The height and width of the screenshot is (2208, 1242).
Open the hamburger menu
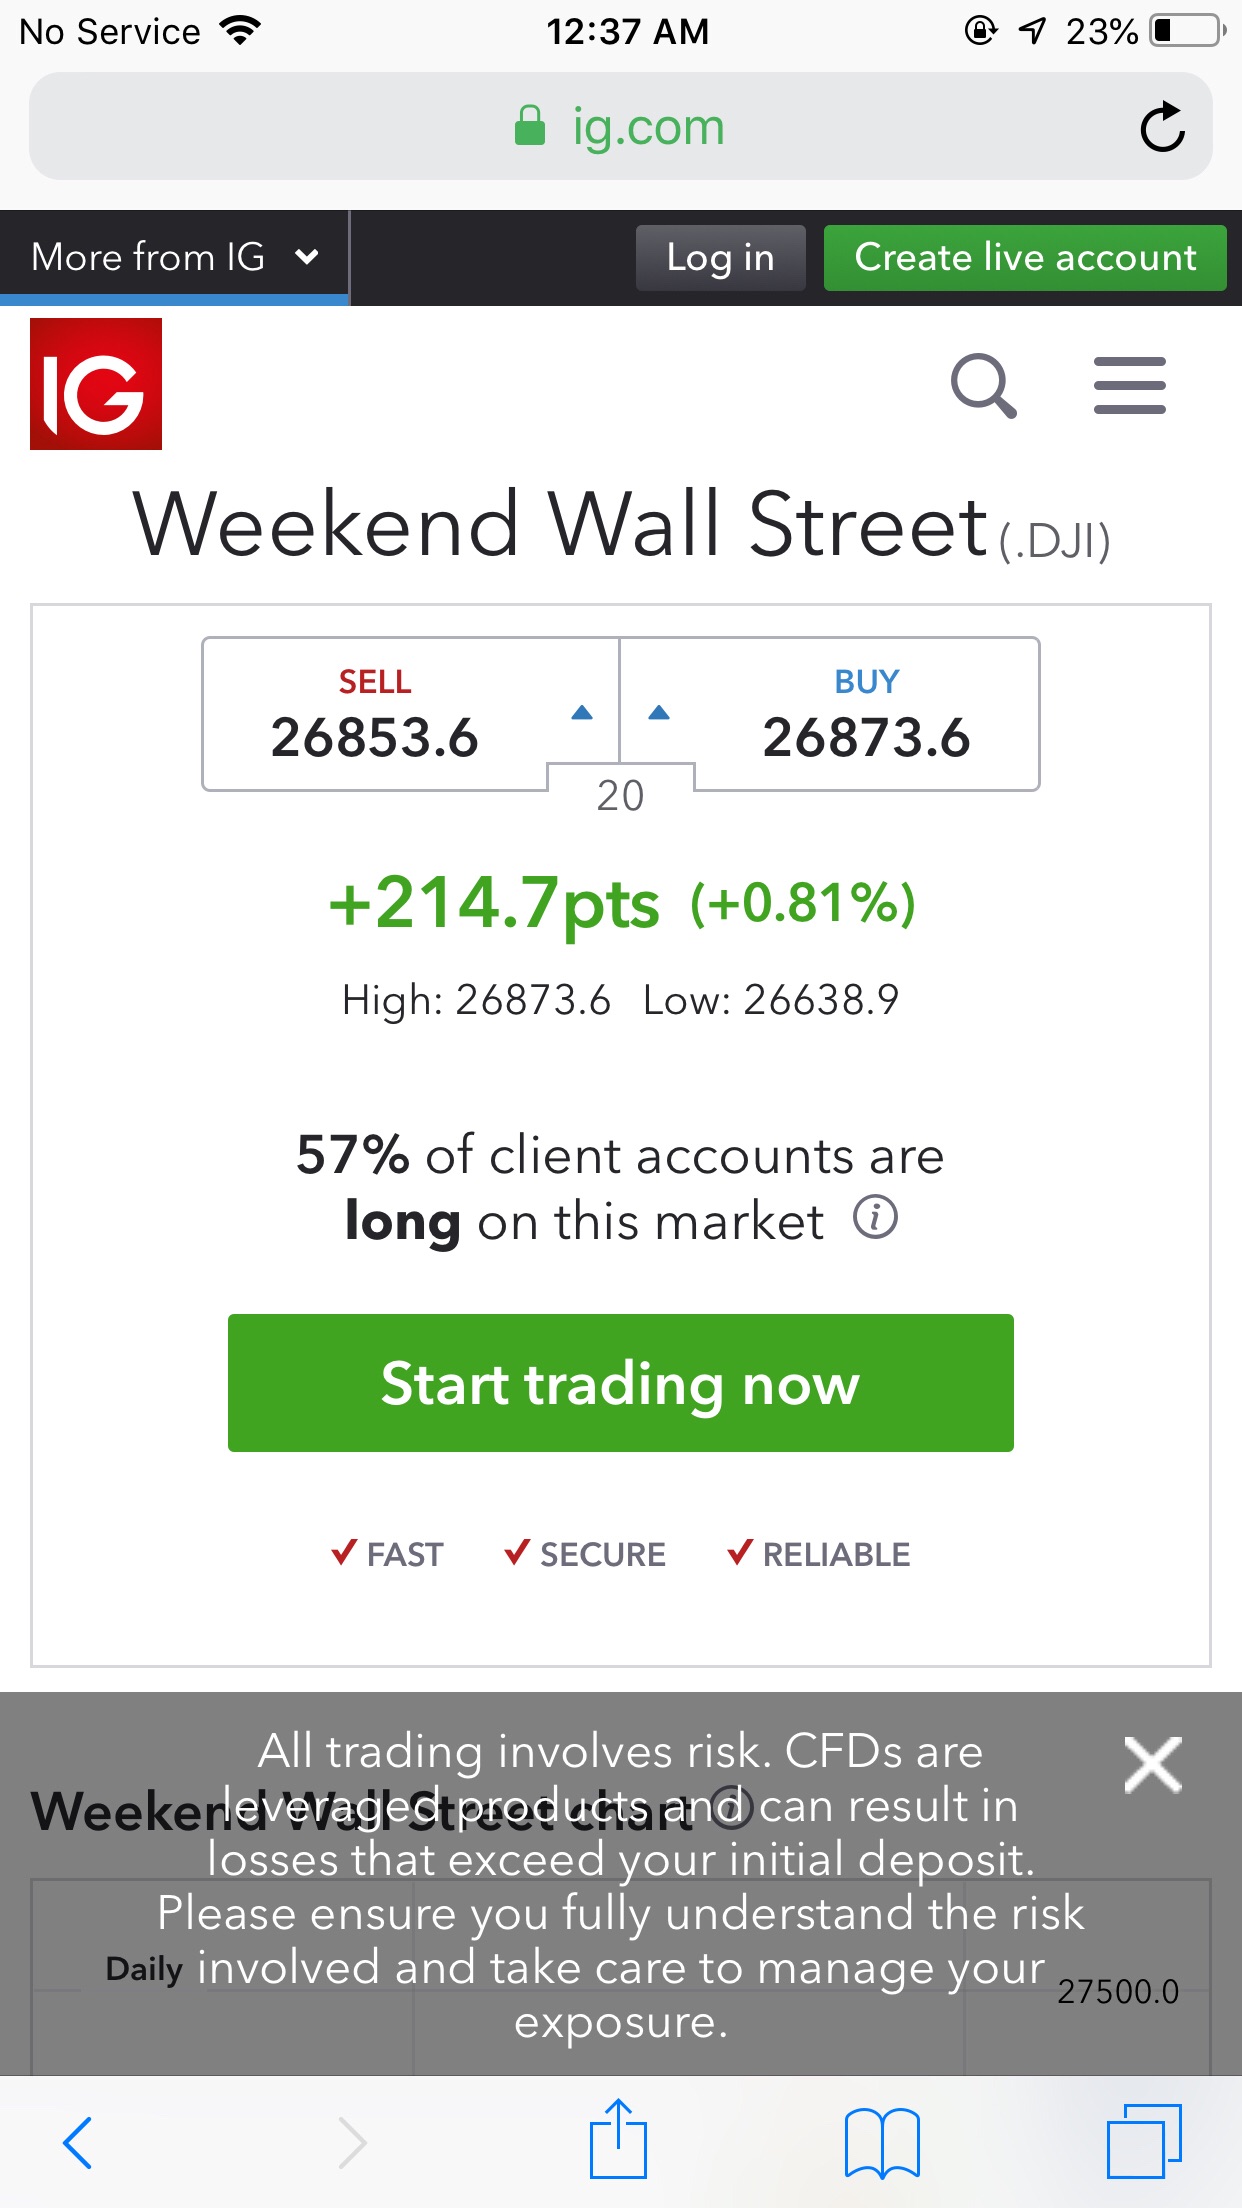tap(1130, 385)
